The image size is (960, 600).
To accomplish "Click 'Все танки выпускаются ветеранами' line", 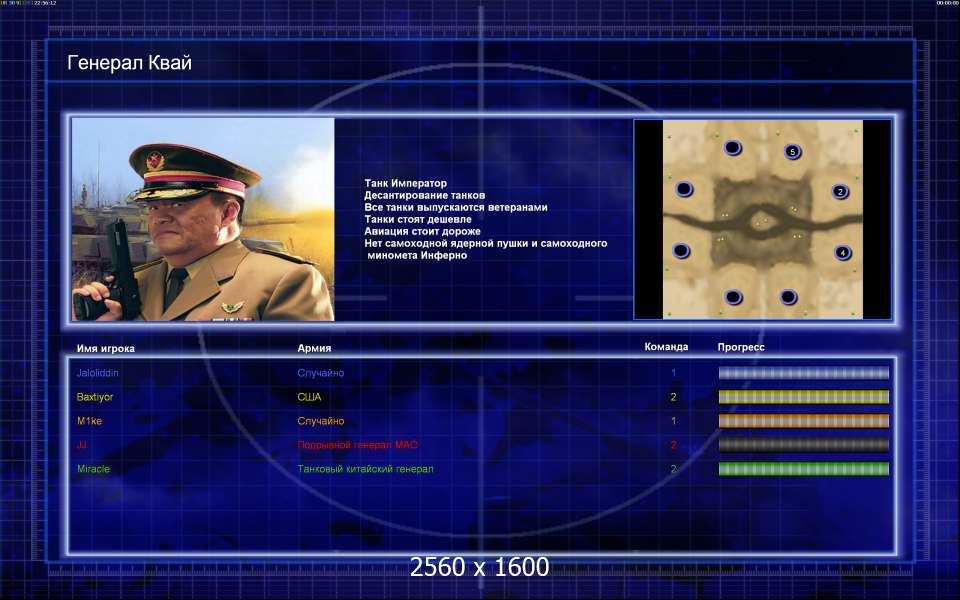I will coord(456,207).
